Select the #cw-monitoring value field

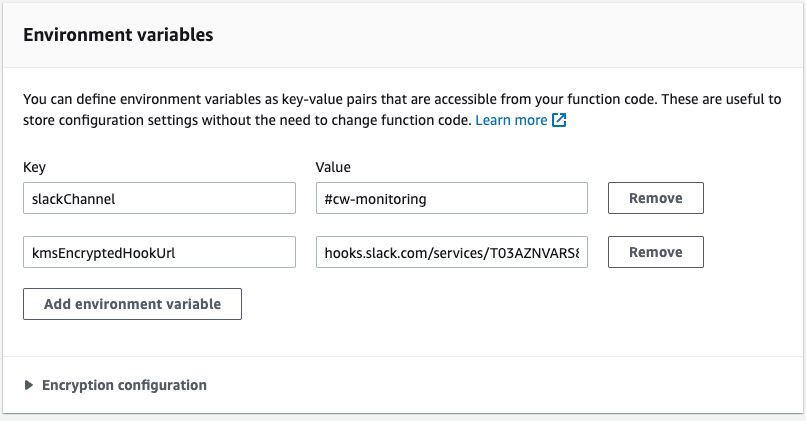click(451, 198)
